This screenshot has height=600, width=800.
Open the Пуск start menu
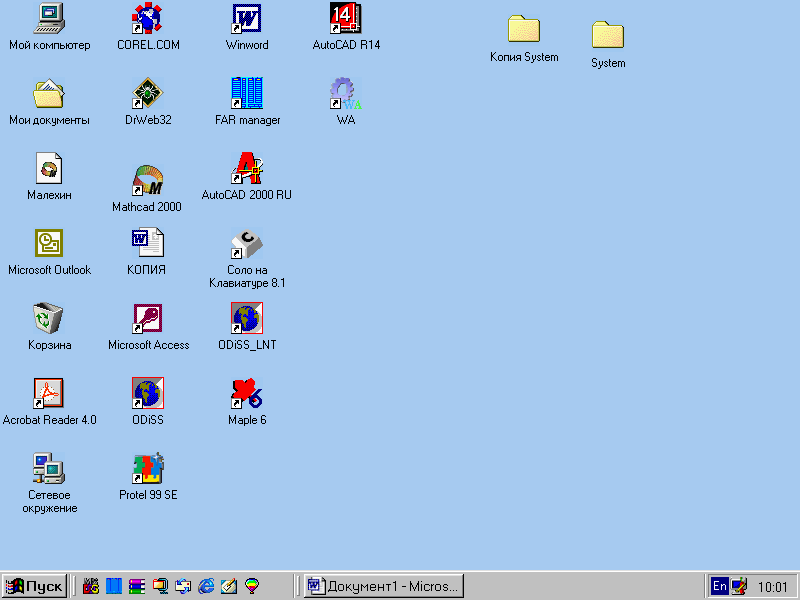tap(34, 586)
